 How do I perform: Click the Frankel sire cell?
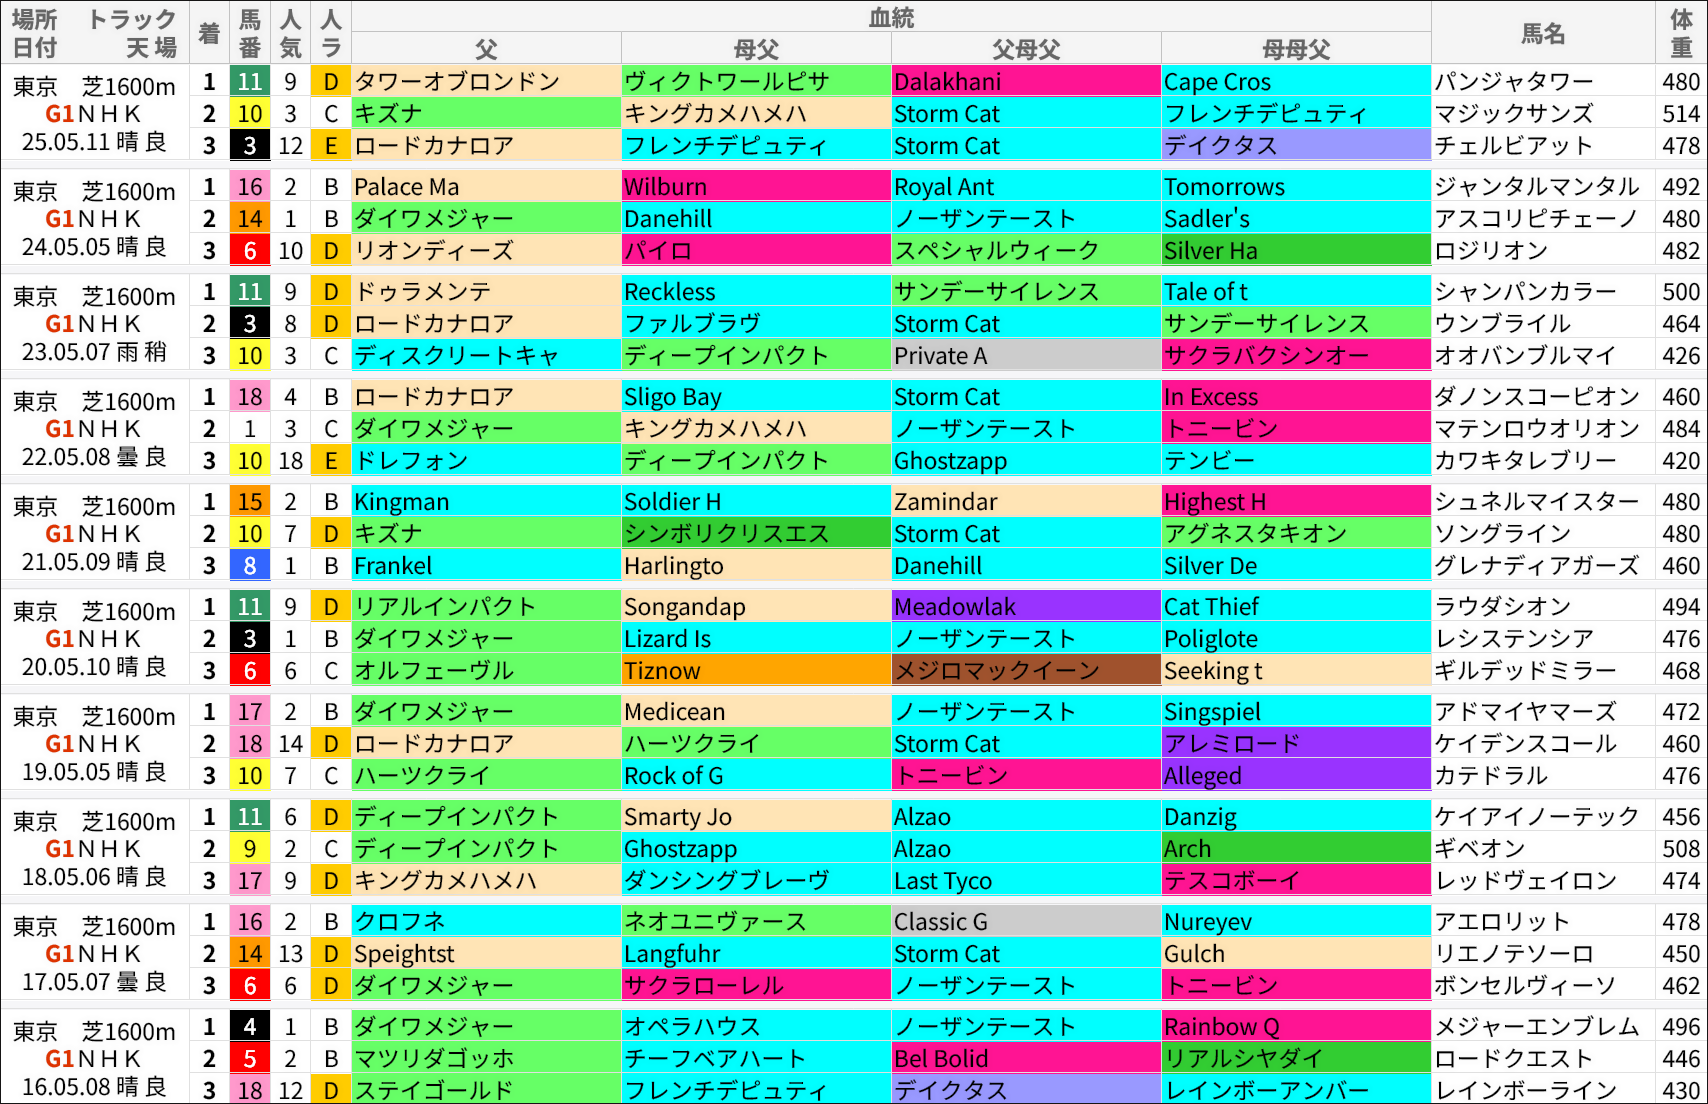pyautogui.click(x=486, y=566)
